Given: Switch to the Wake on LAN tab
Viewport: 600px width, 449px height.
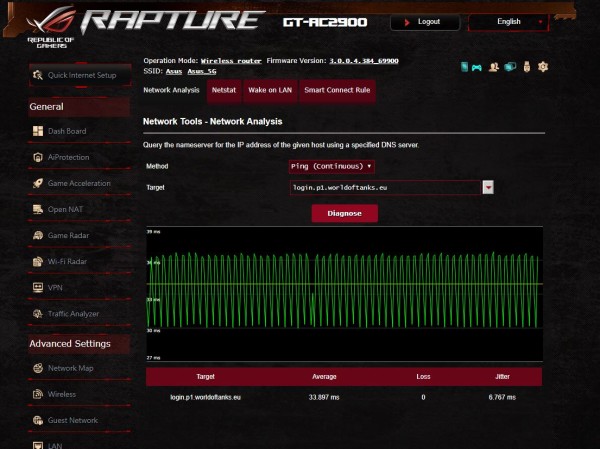Looking at the screenshot, I should [270, 91].
